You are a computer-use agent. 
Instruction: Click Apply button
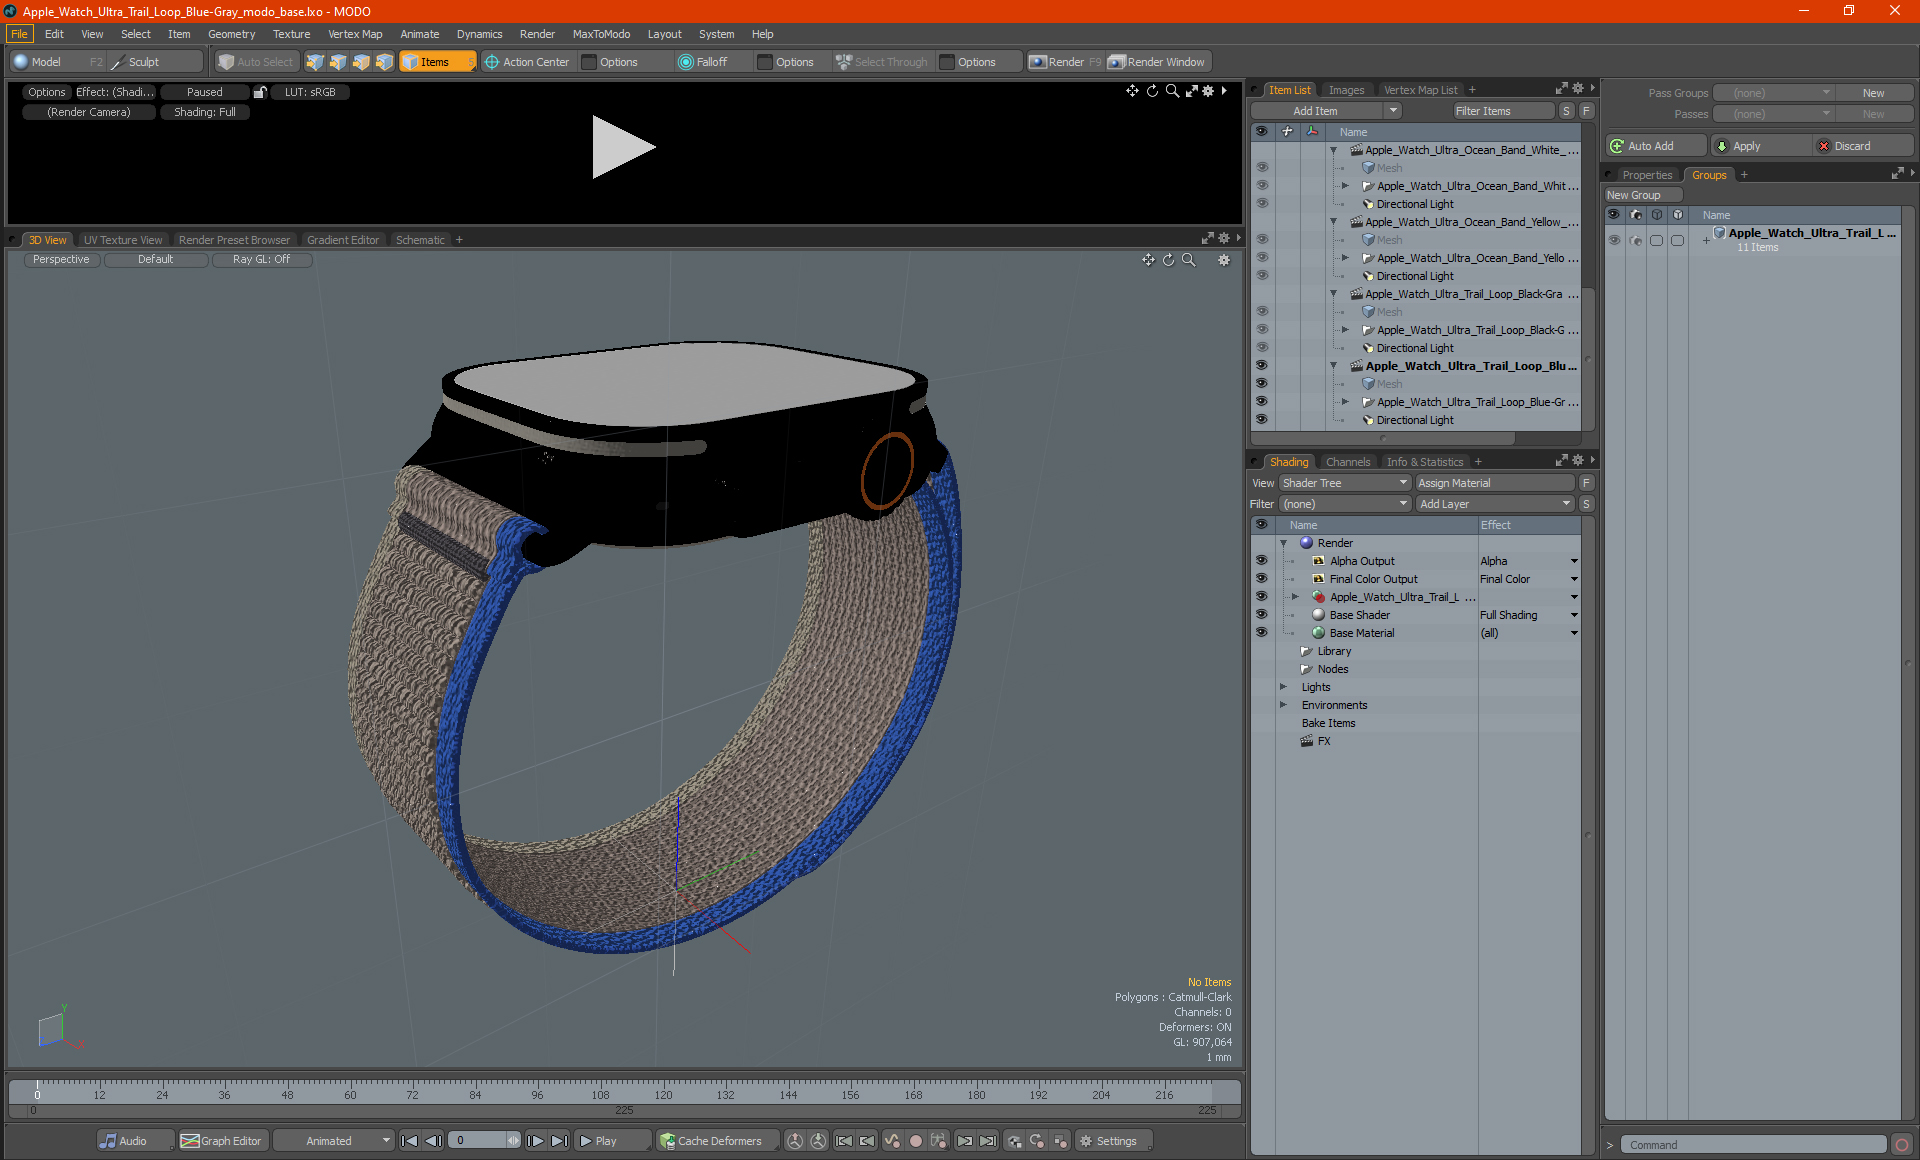1759,146
